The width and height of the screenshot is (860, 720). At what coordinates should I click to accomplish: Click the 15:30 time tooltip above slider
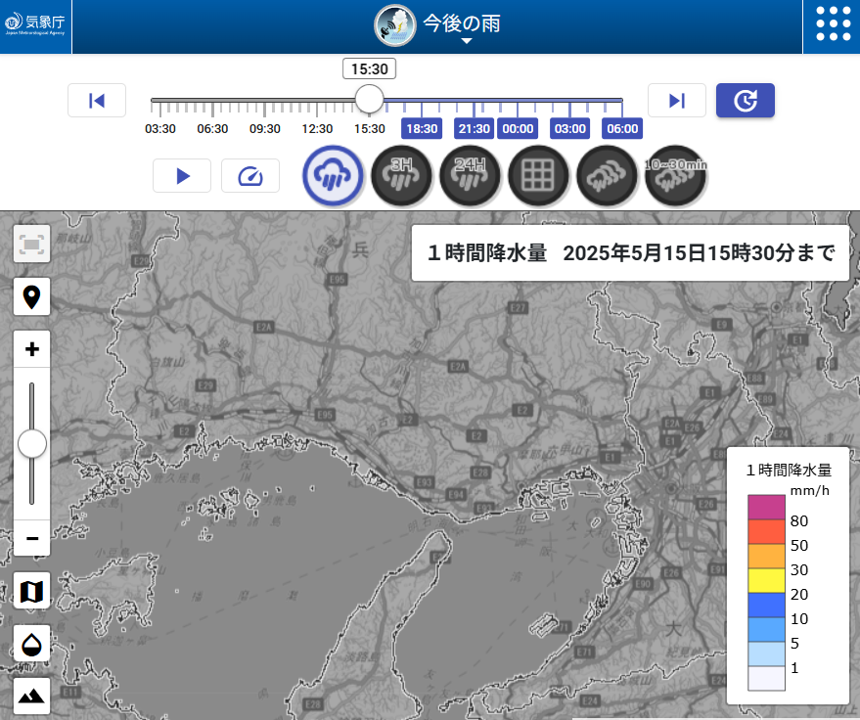(369, 69)
